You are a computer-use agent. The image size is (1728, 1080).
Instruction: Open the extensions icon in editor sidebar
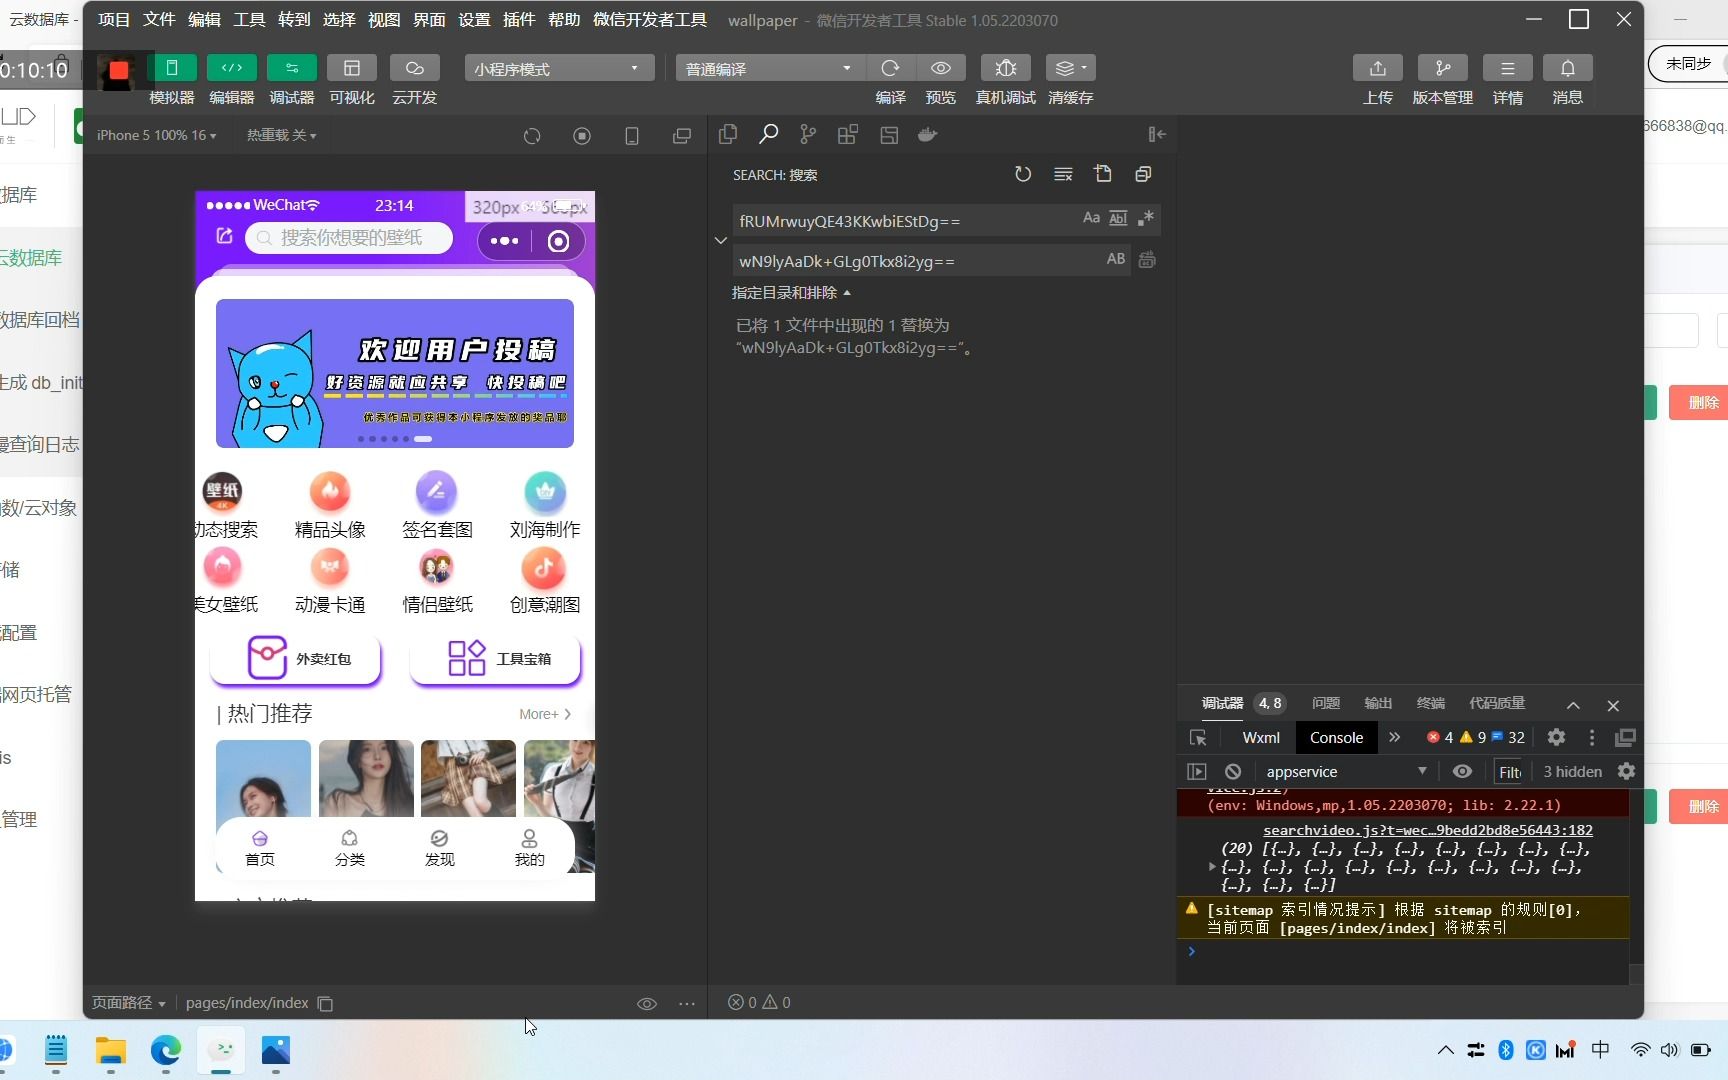[x=848, y=134]
